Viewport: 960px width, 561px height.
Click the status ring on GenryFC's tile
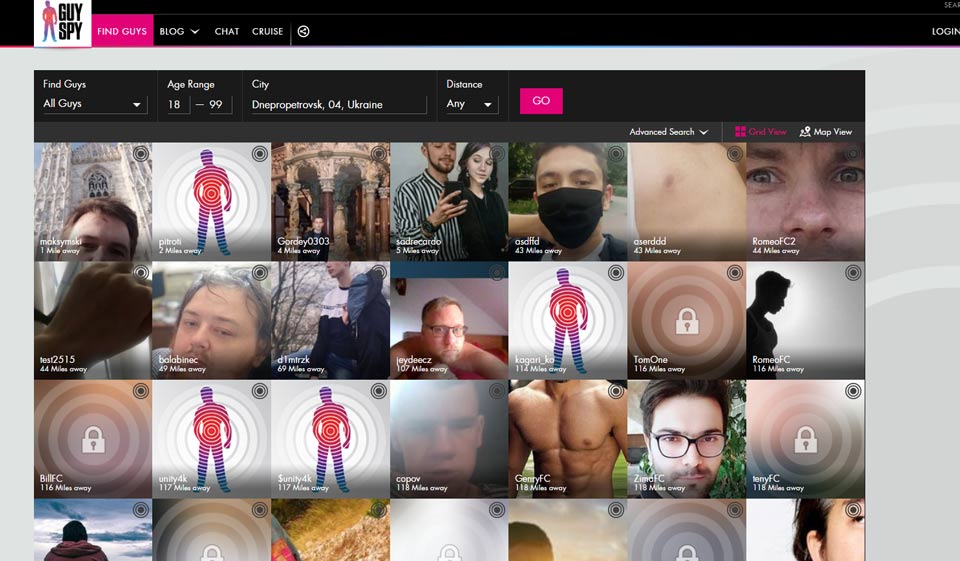(x=615, y=392)
